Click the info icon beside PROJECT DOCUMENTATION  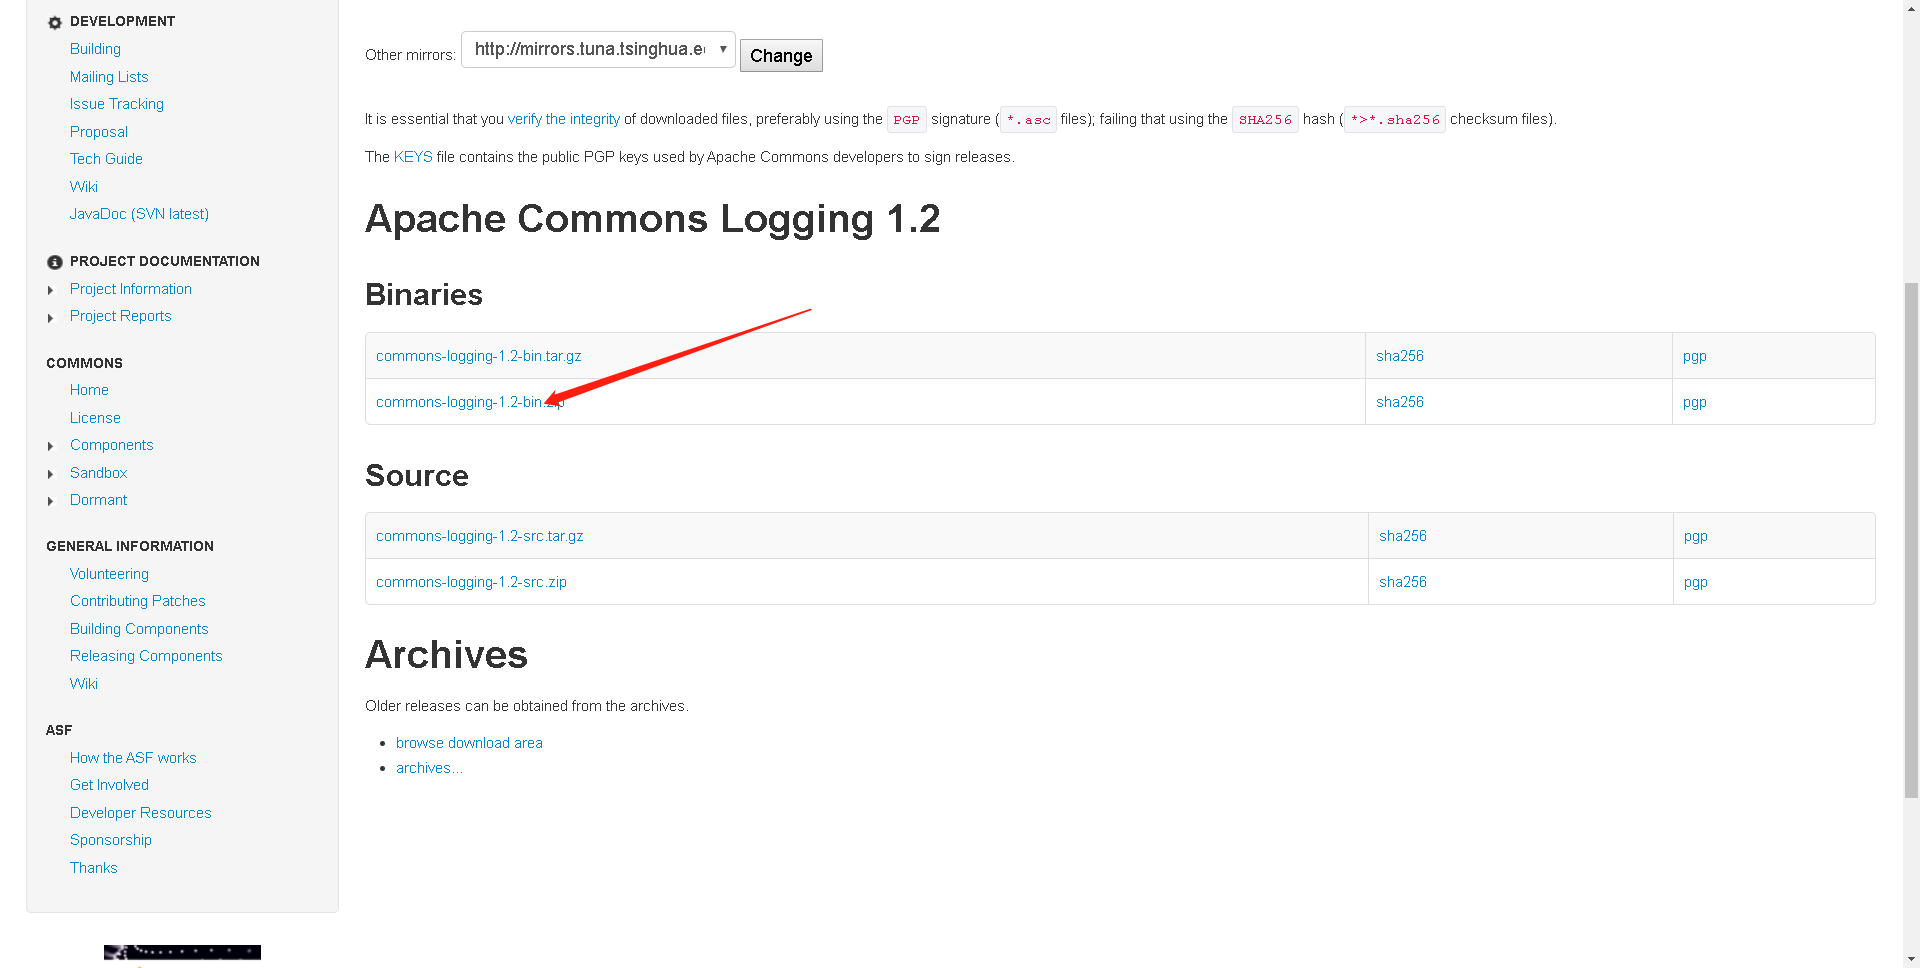point(55,262)
